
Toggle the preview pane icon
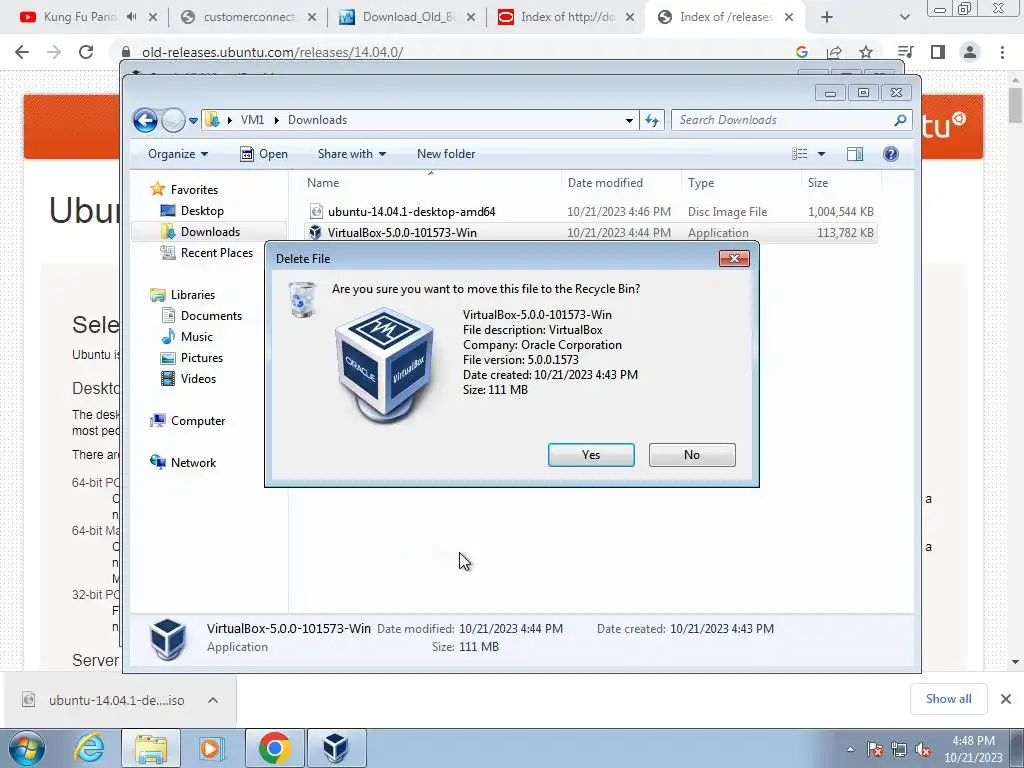[x=855, y=154]
